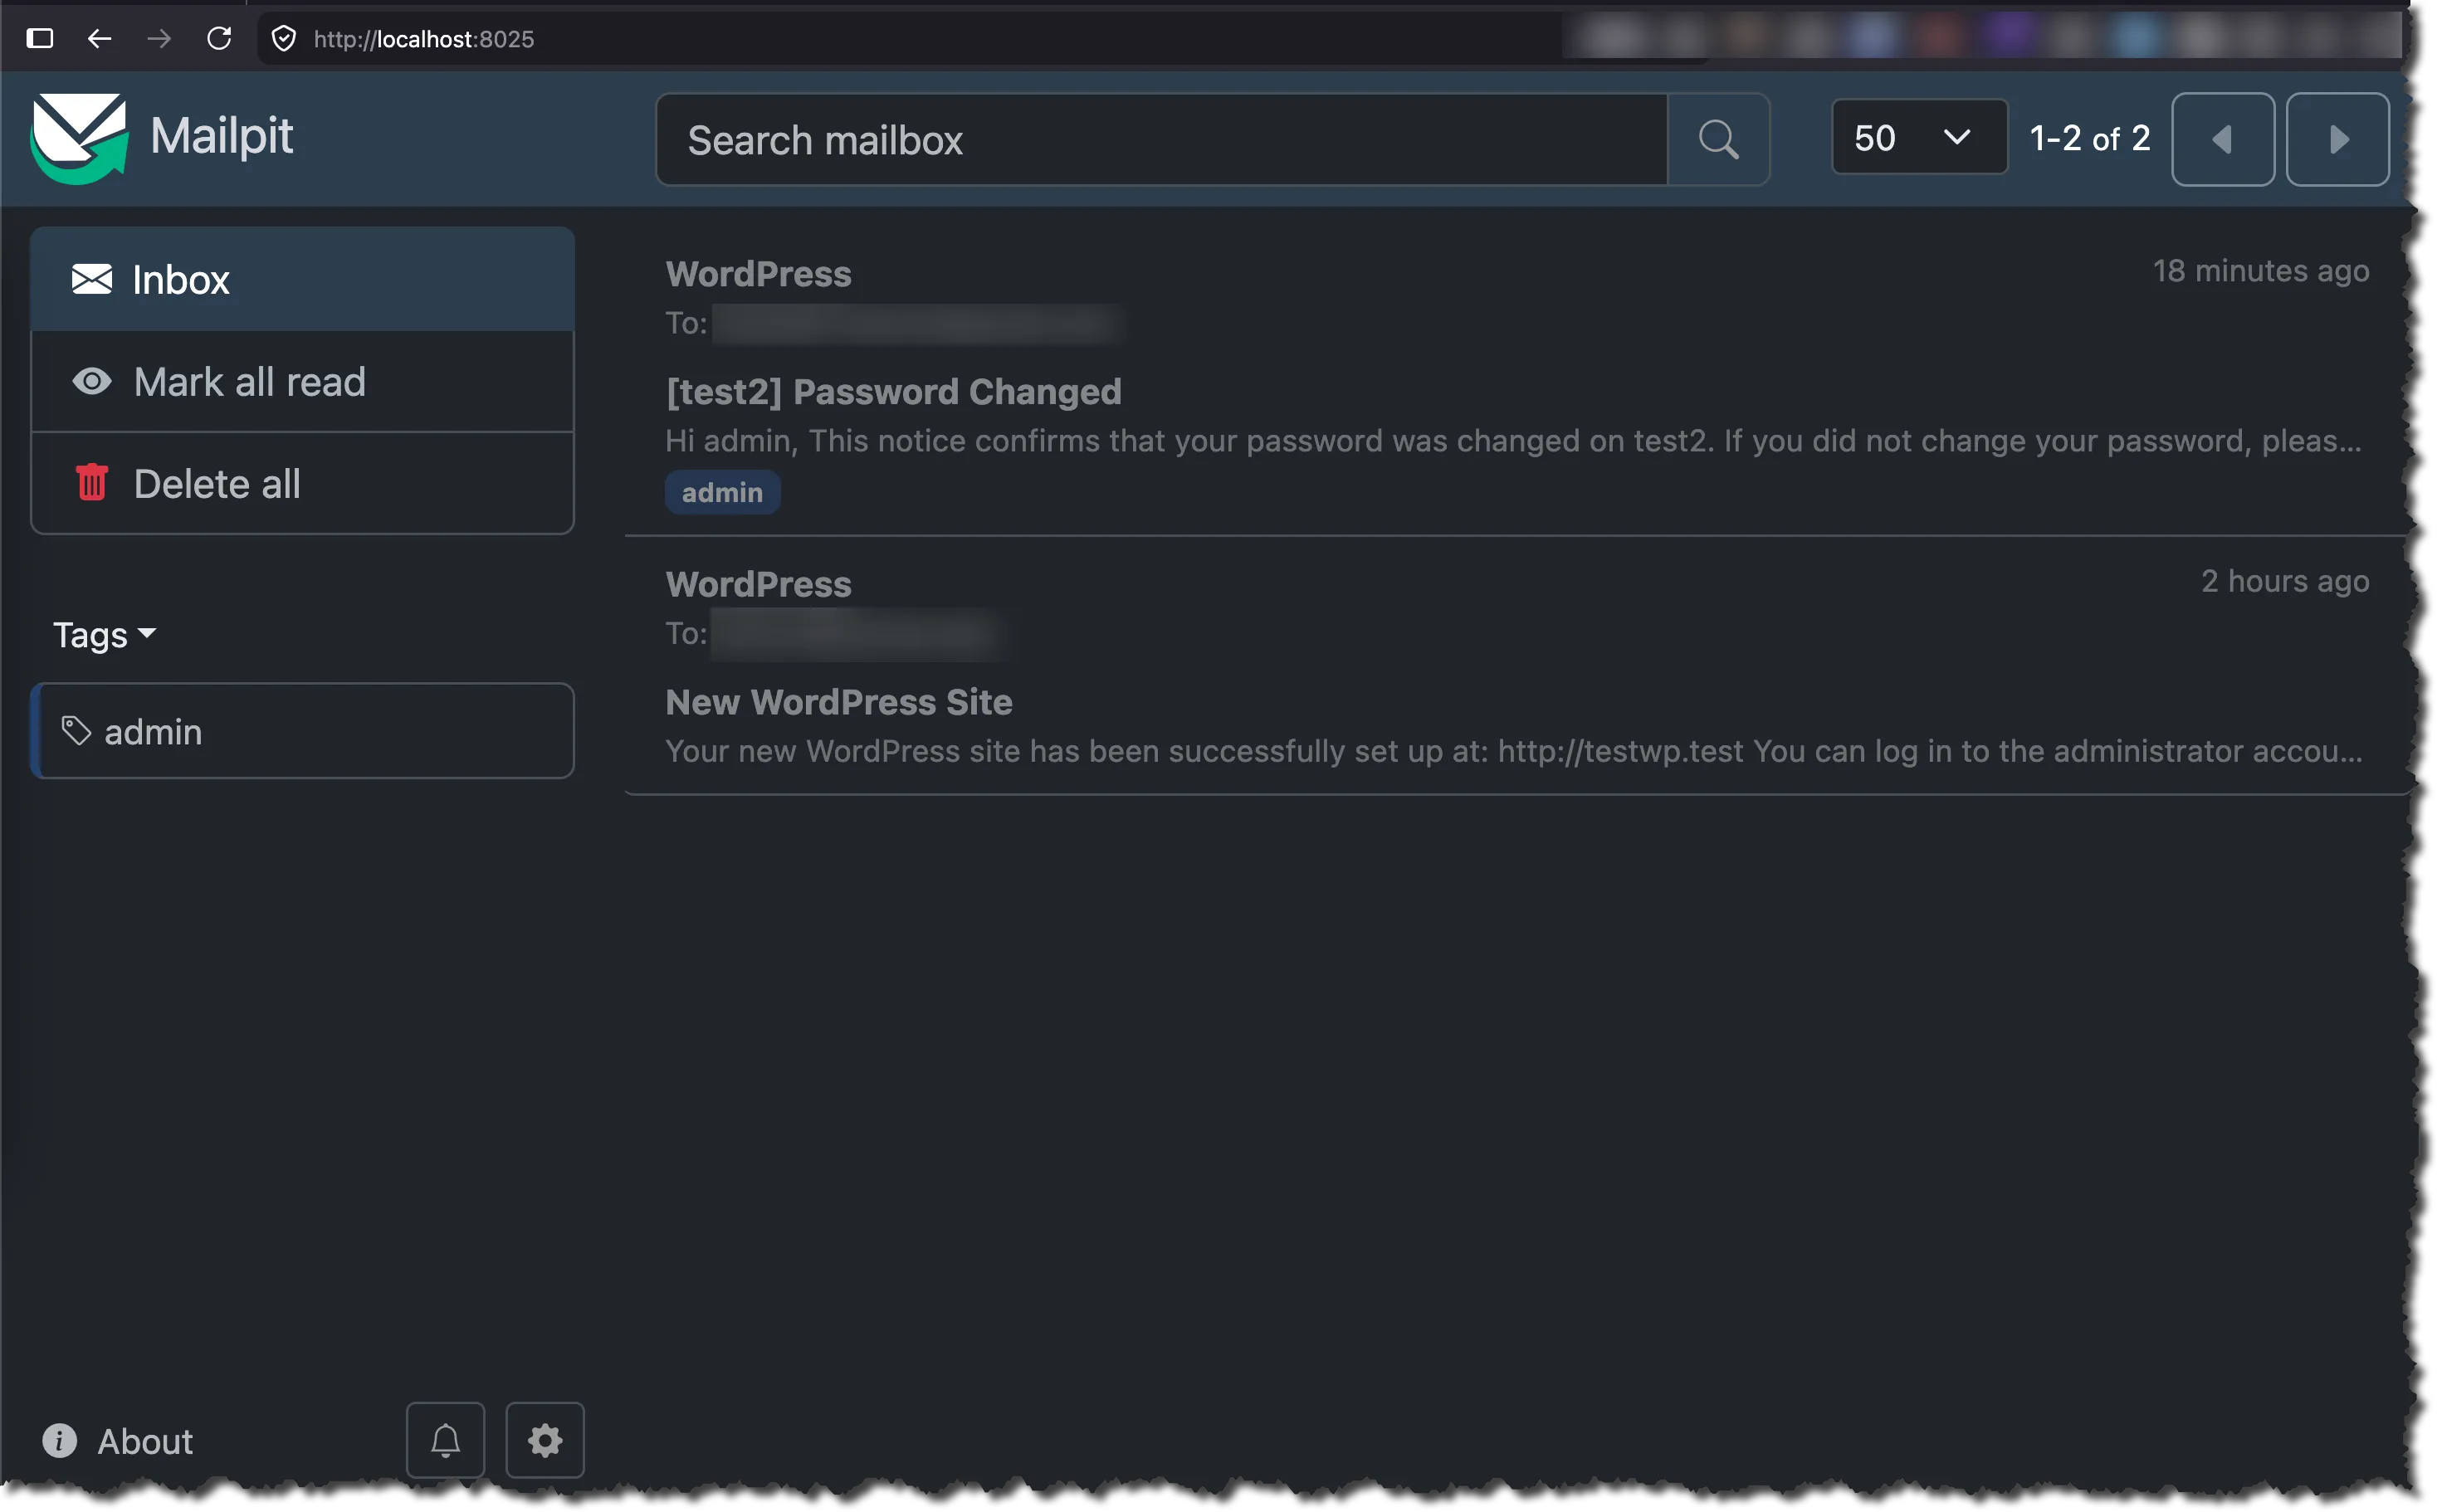This screenshot has width=2437, height=1512.
Task: Open the 50 per page dropdown
Action: pyautogui.click(x=1918, y=138)
